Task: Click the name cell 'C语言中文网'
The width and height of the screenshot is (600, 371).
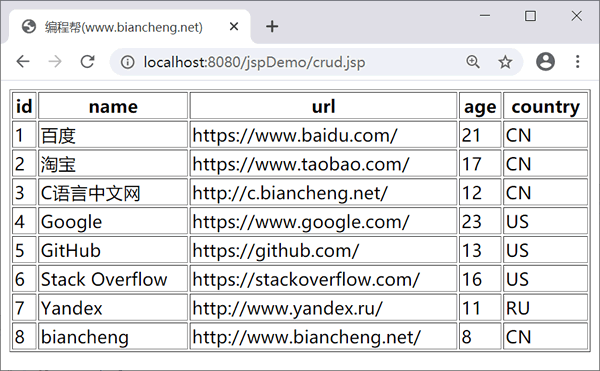Action: point(113,192)
